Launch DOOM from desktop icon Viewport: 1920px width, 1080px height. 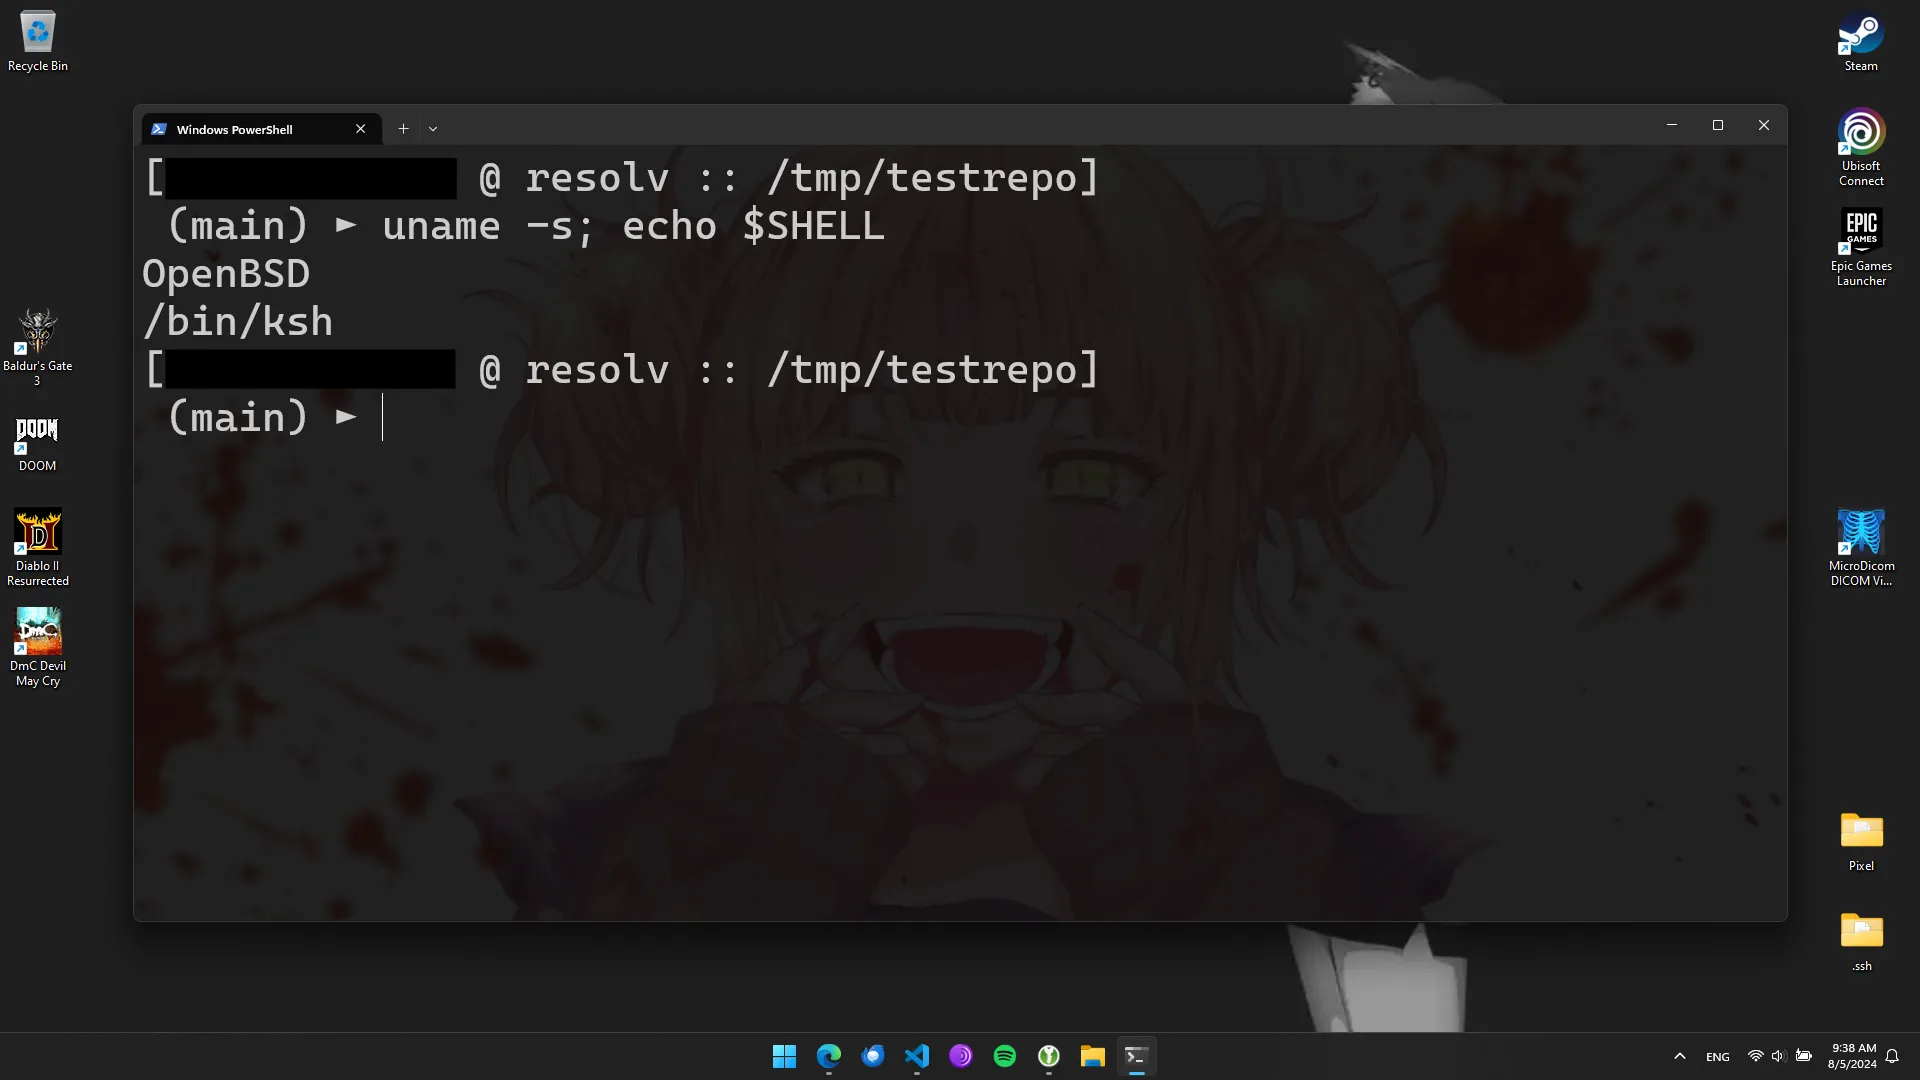pyautogui.click(x=38, y=442)
